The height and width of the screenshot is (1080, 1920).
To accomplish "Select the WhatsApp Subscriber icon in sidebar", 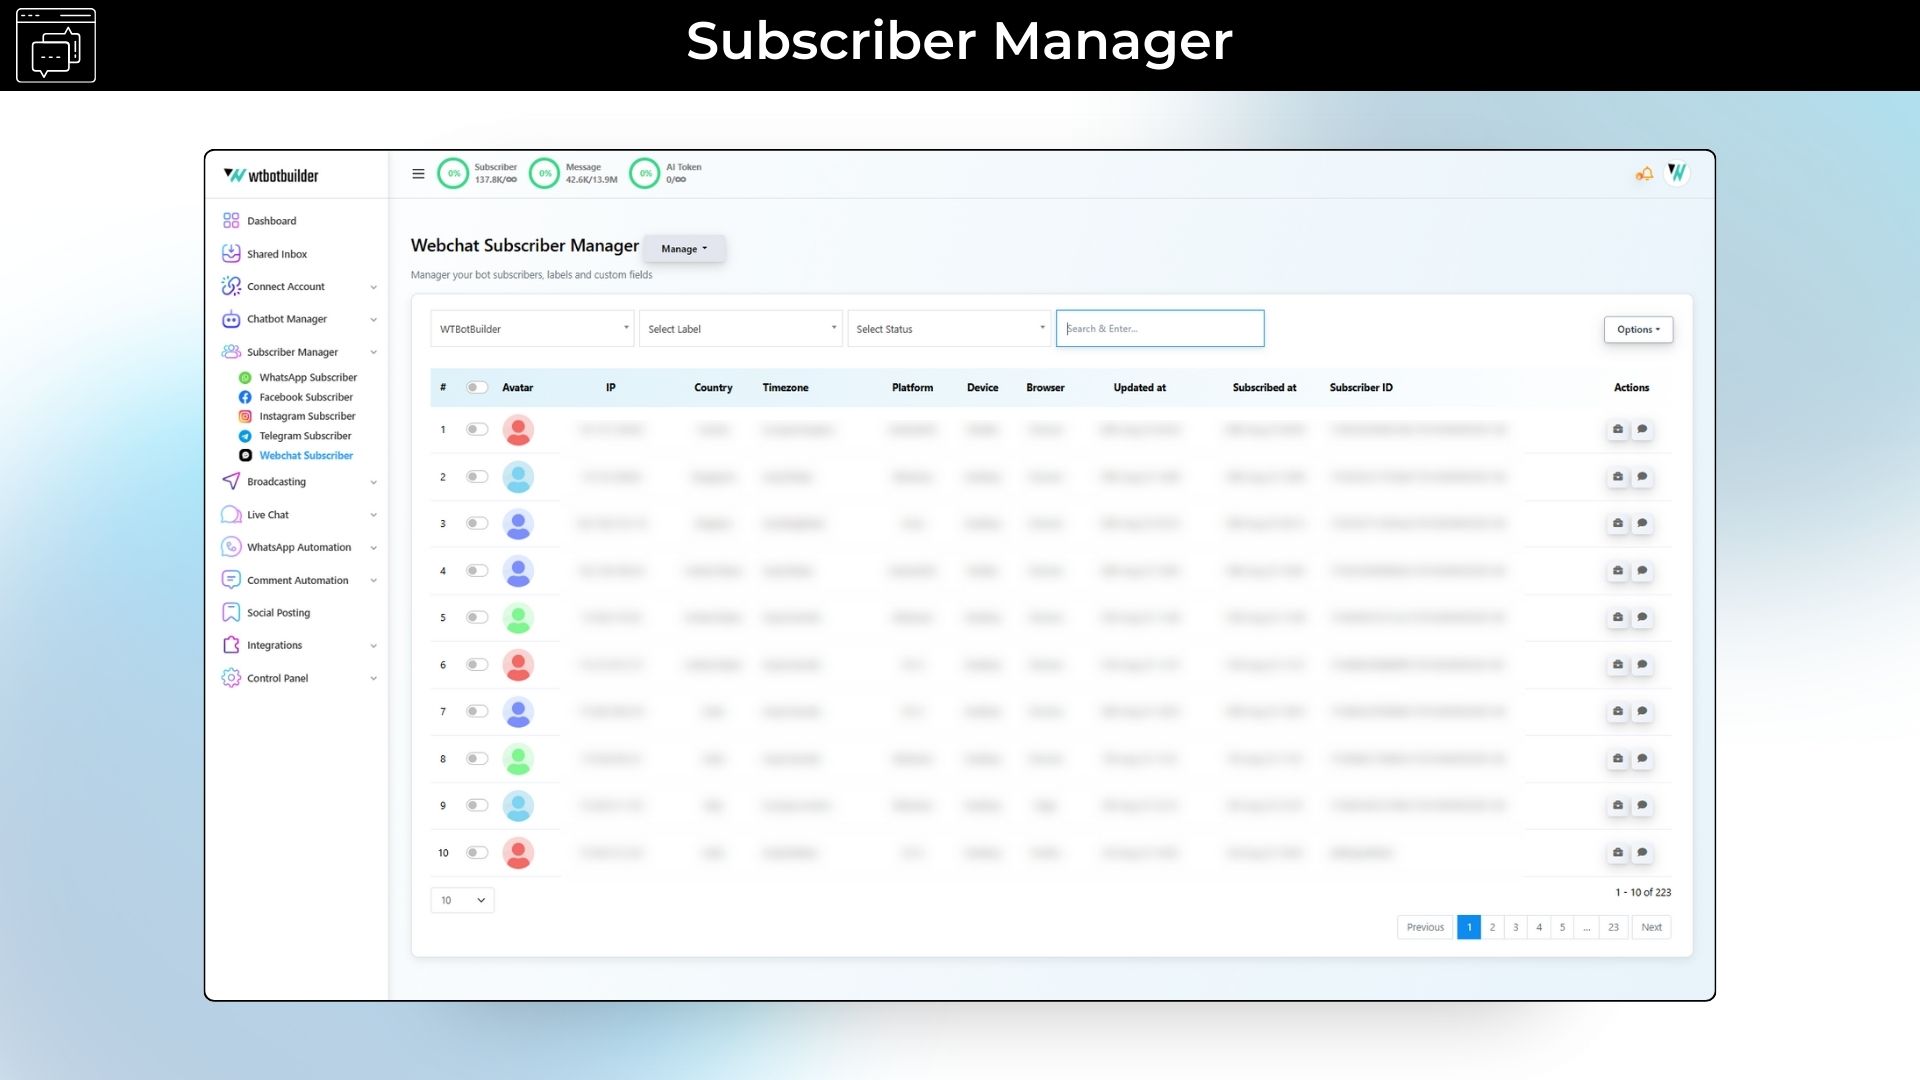I will [245, 377].
